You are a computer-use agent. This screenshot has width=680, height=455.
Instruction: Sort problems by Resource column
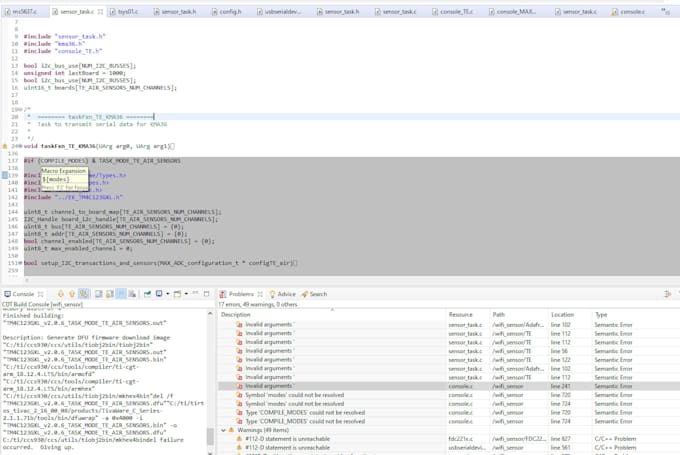click(468, 314)
